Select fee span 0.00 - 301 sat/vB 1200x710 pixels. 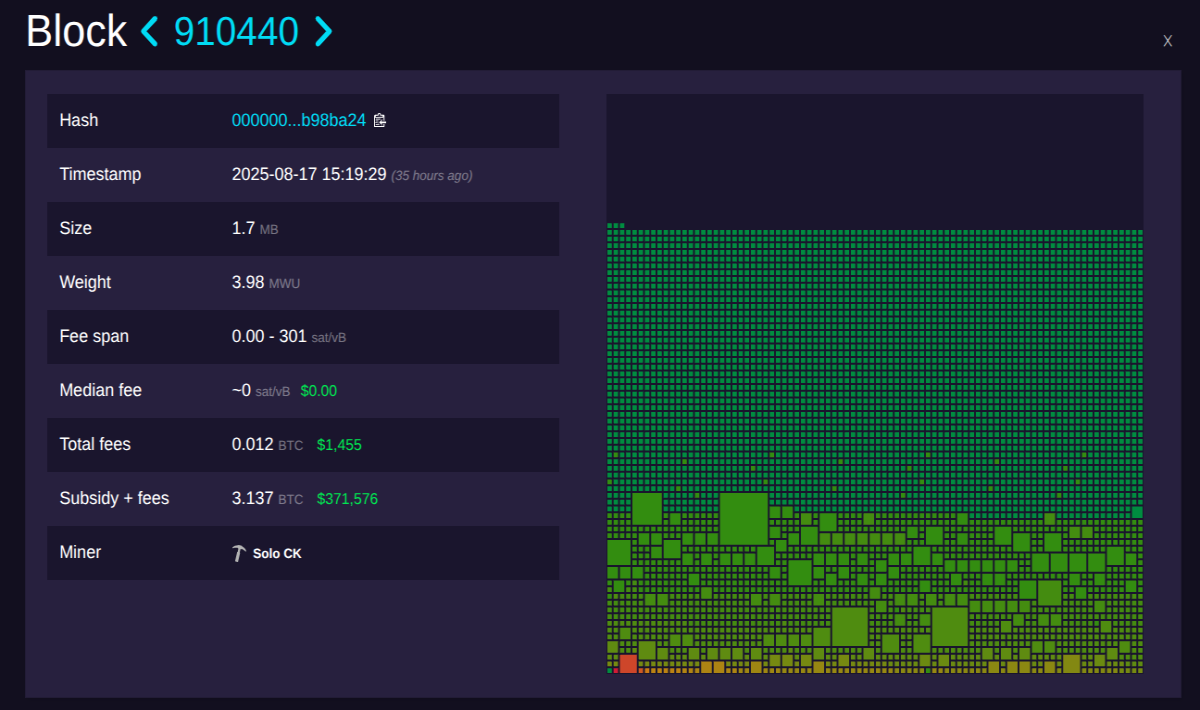pyautogui.click(x=289, y=336)
